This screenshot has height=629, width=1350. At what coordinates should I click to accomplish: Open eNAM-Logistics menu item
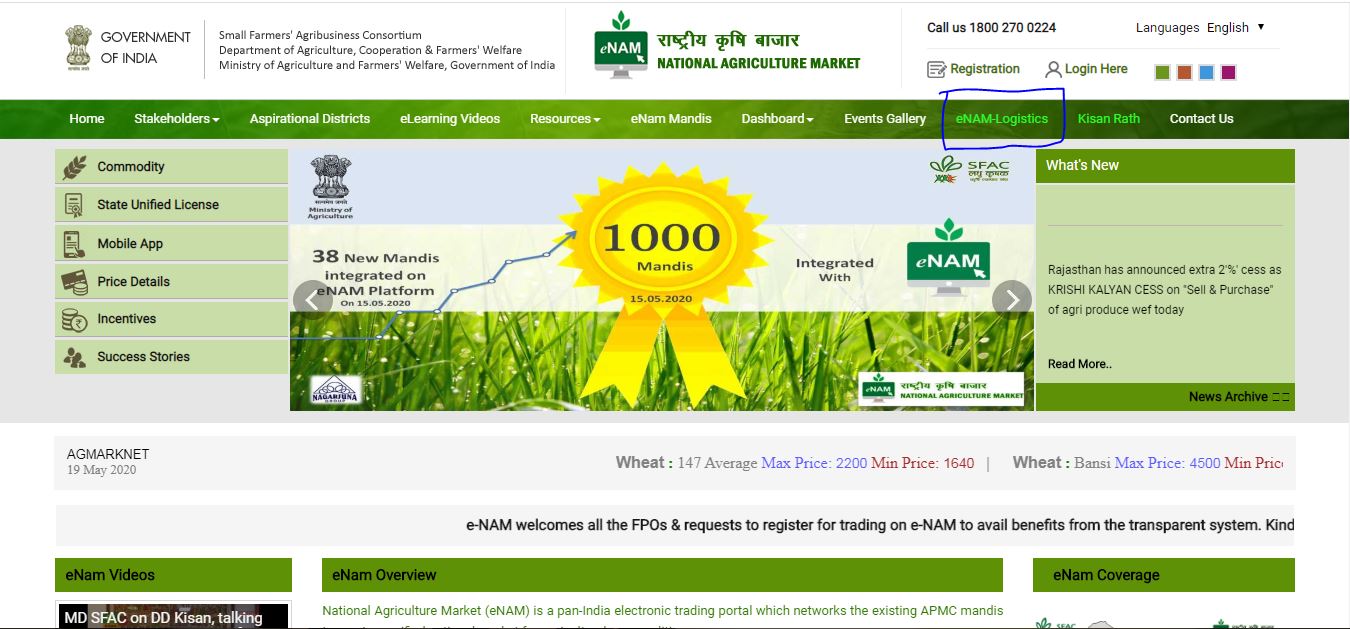tap(1002, 119)
